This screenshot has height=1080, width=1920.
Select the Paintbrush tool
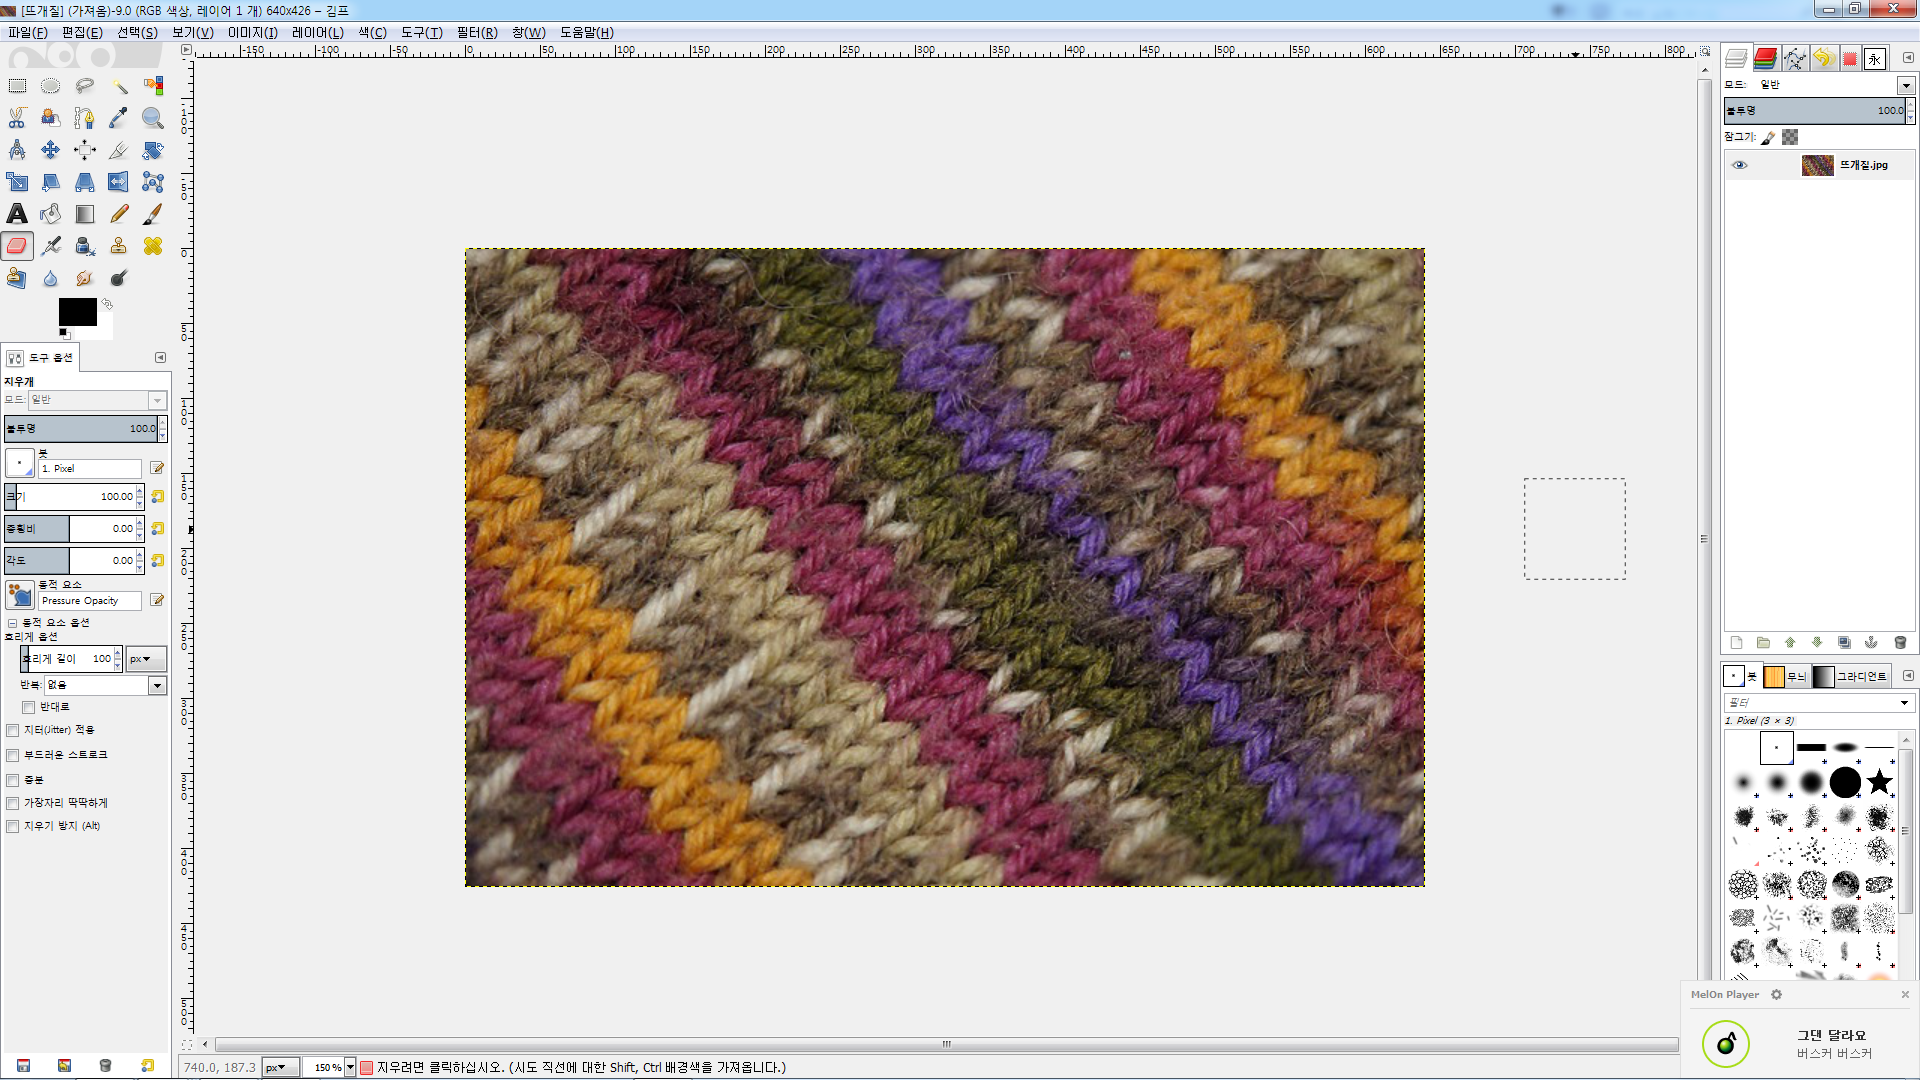tap(153, 214)
